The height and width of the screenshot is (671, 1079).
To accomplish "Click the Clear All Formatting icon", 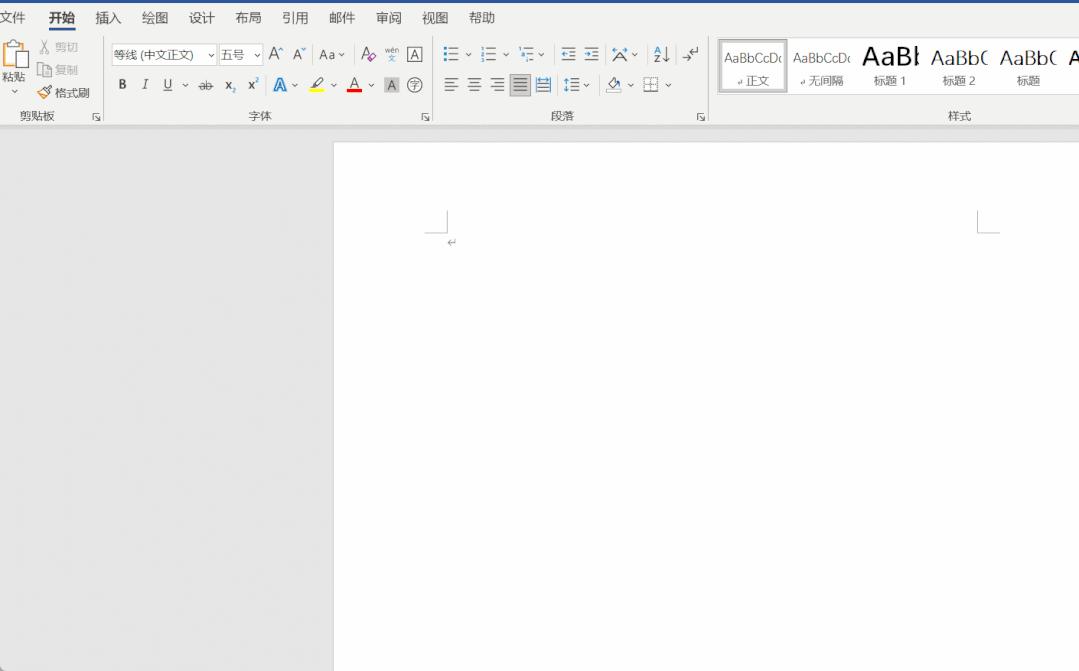I will [368, 55].
